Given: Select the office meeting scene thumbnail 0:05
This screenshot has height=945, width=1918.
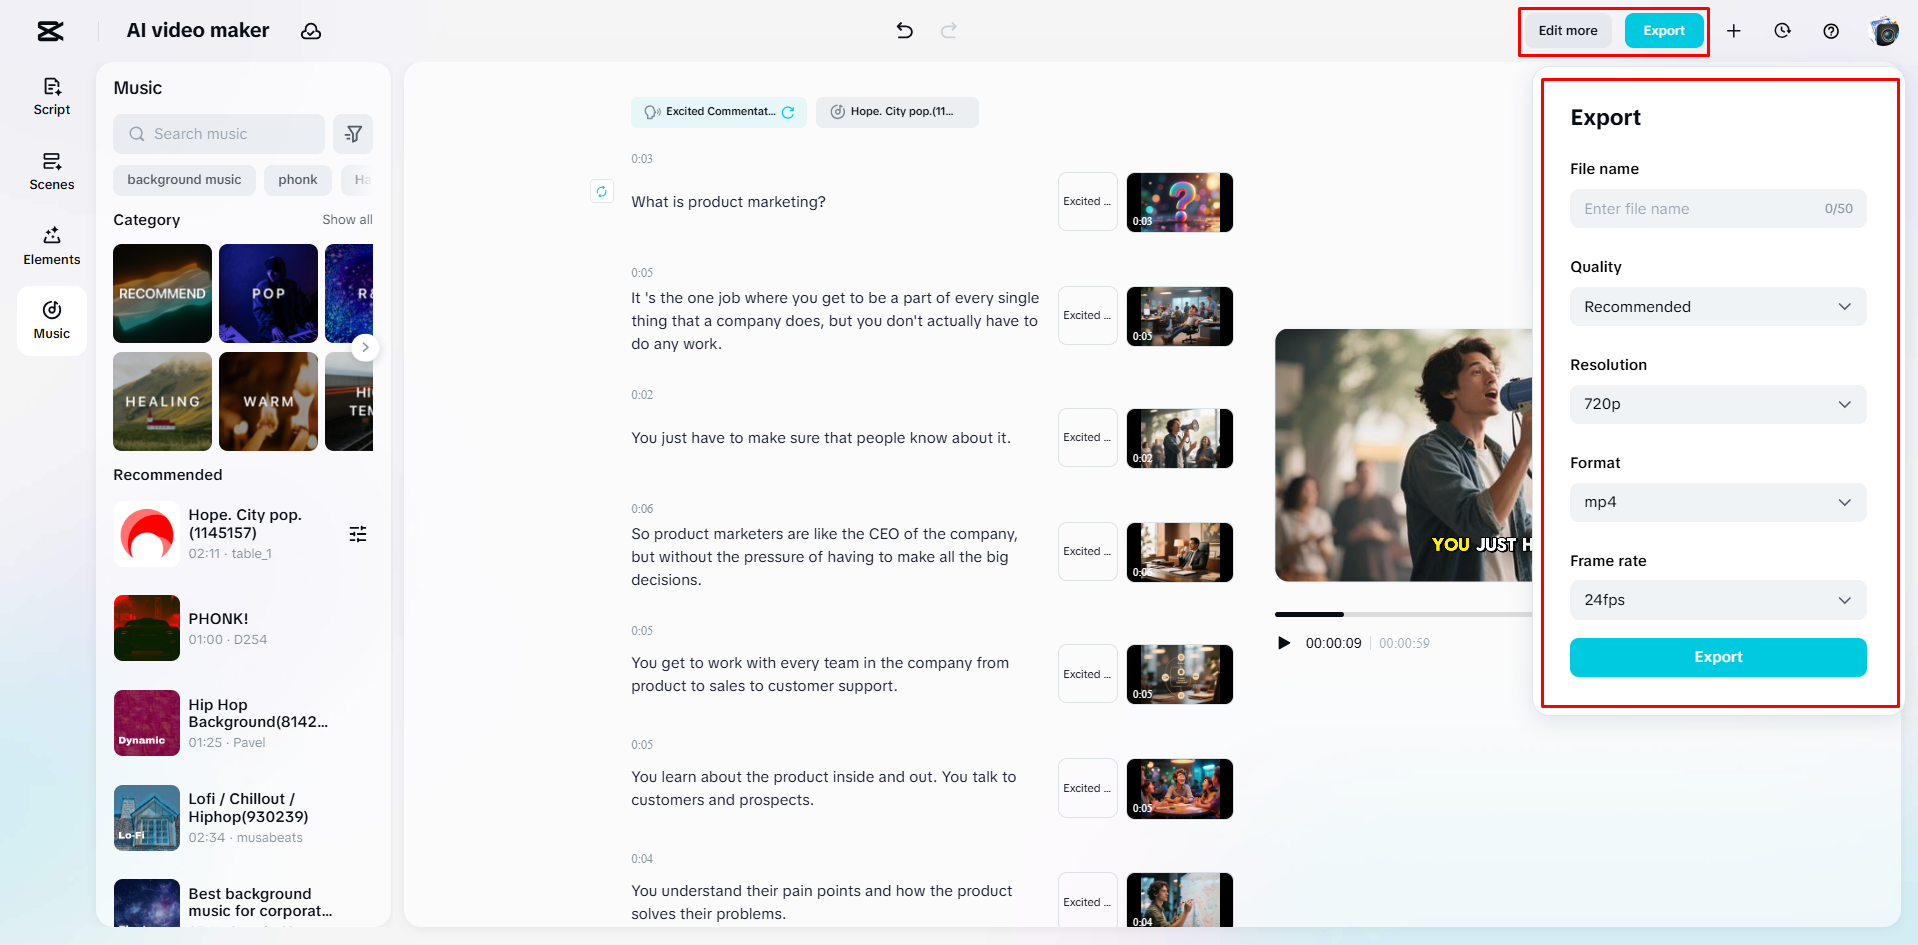Looking at the screenshot, I should point(1180,316).
